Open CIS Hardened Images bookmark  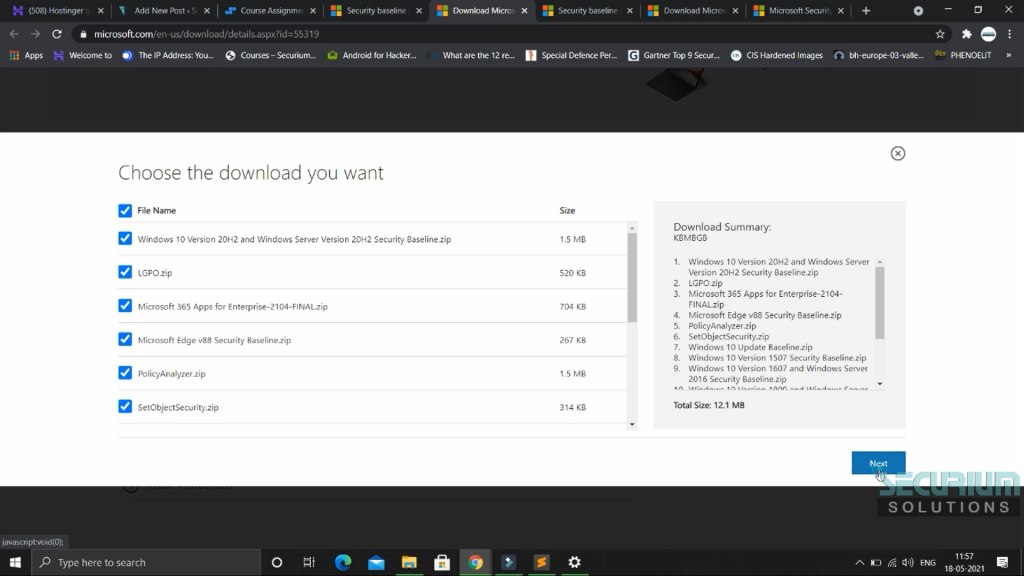tap(776, 56)
